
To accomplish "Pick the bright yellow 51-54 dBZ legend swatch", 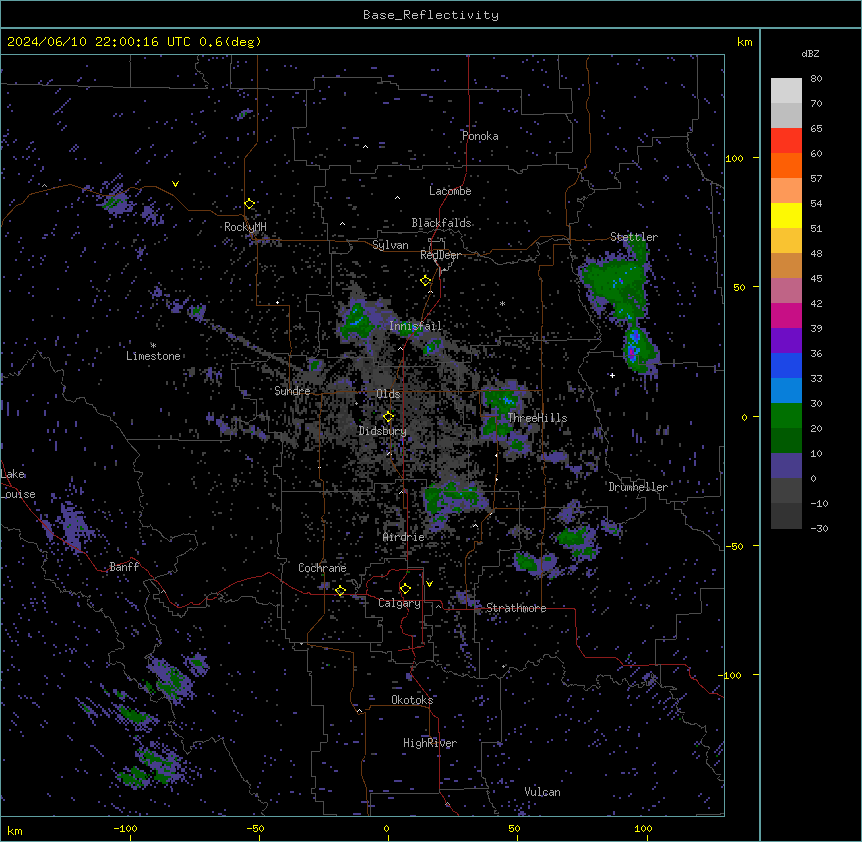I will (x=786, y=215).
